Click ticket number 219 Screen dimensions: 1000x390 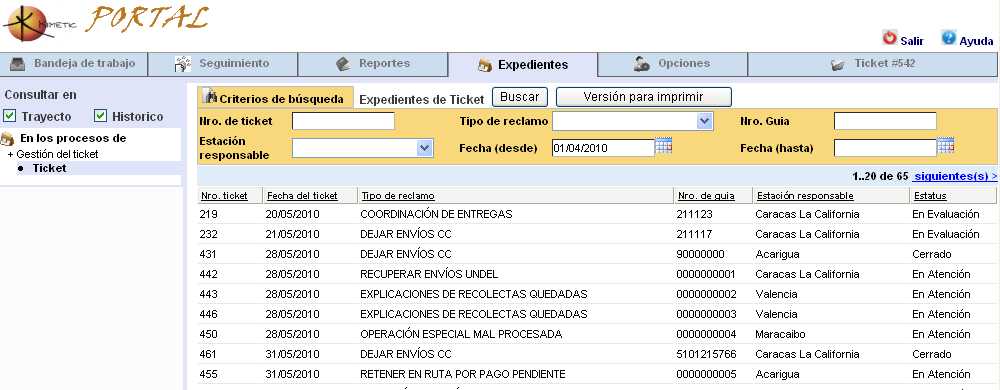click(x=208, y=214)
